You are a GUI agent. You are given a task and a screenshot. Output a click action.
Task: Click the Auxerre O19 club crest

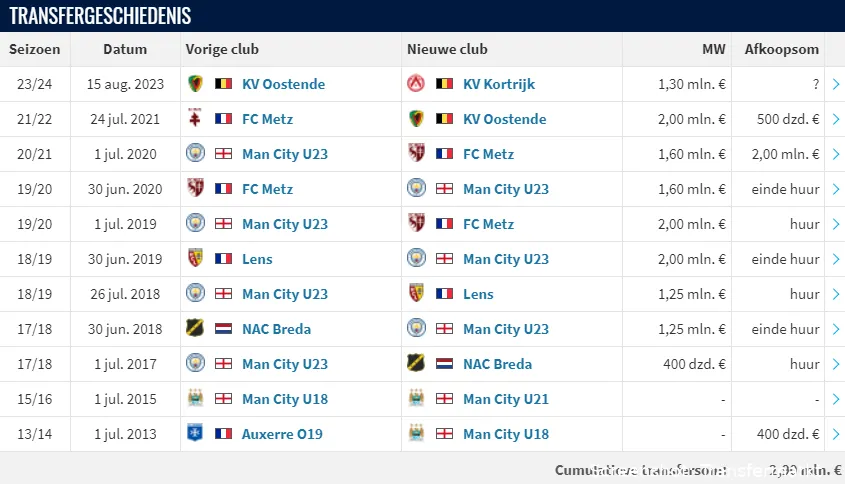[x=195, y=434]
